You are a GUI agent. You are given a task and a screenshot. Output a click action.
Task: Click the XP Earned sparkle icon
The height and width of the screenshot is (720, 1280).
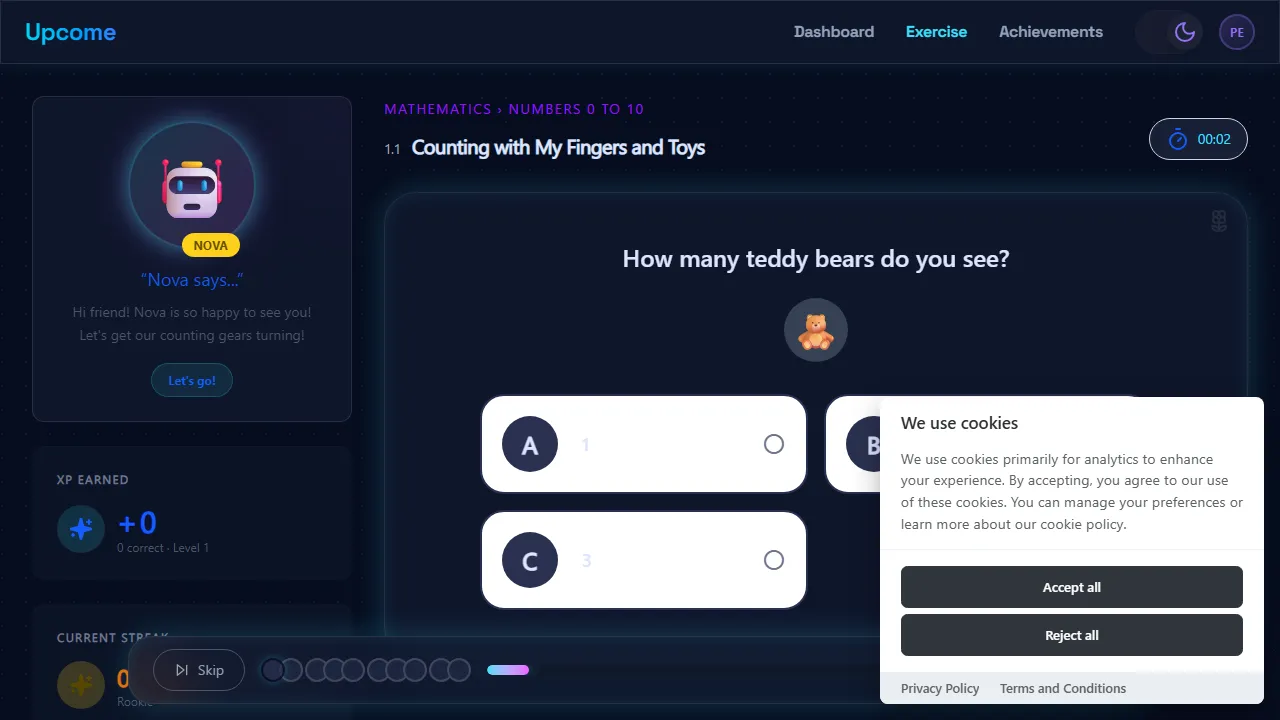point(81,529)
